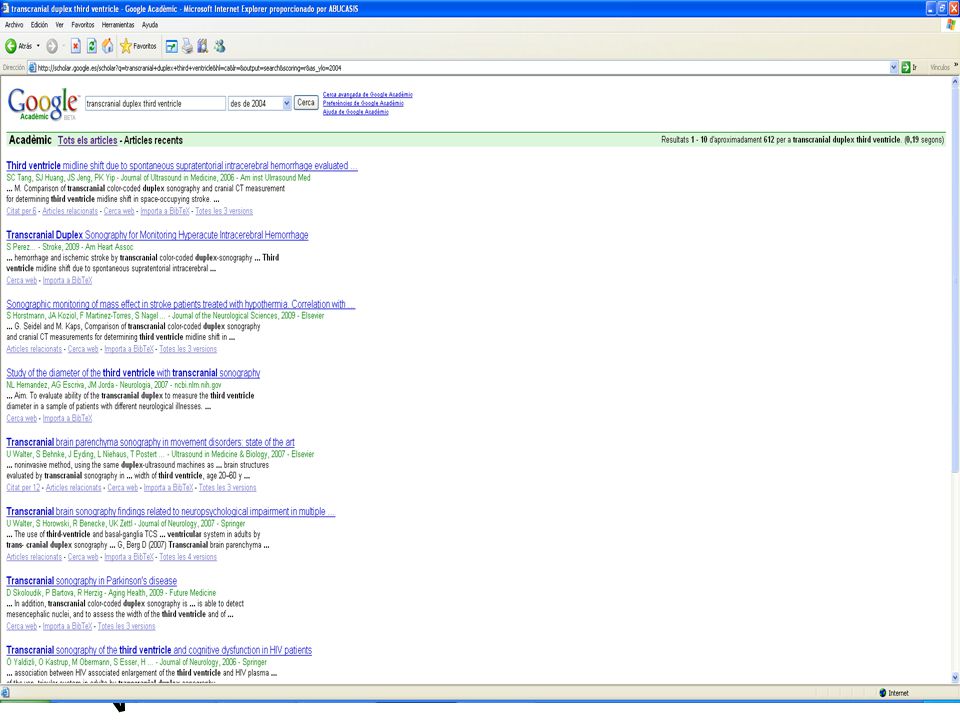Viewport: 960px width, 720px height.
Task: Click the page icon in the address bar
Action: coord(32,67)
